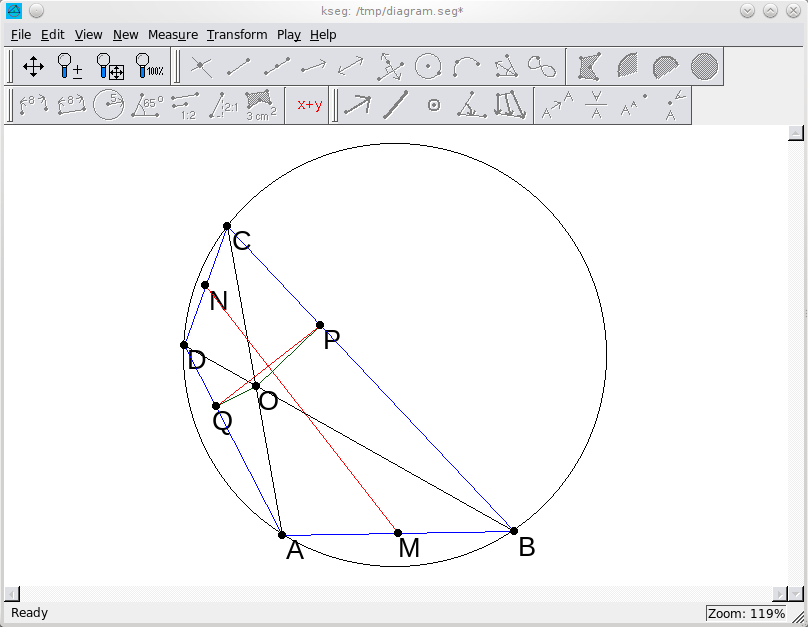Measure ratio 1:2 tool
Image resolution: width=808 pixels, height=627 pixels.
coord(186,105)
